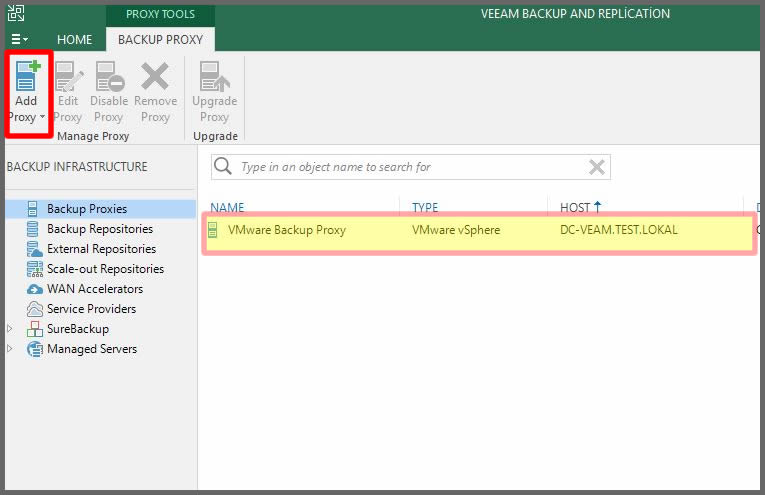Click the SureBackup node icon

pos(35,329)
